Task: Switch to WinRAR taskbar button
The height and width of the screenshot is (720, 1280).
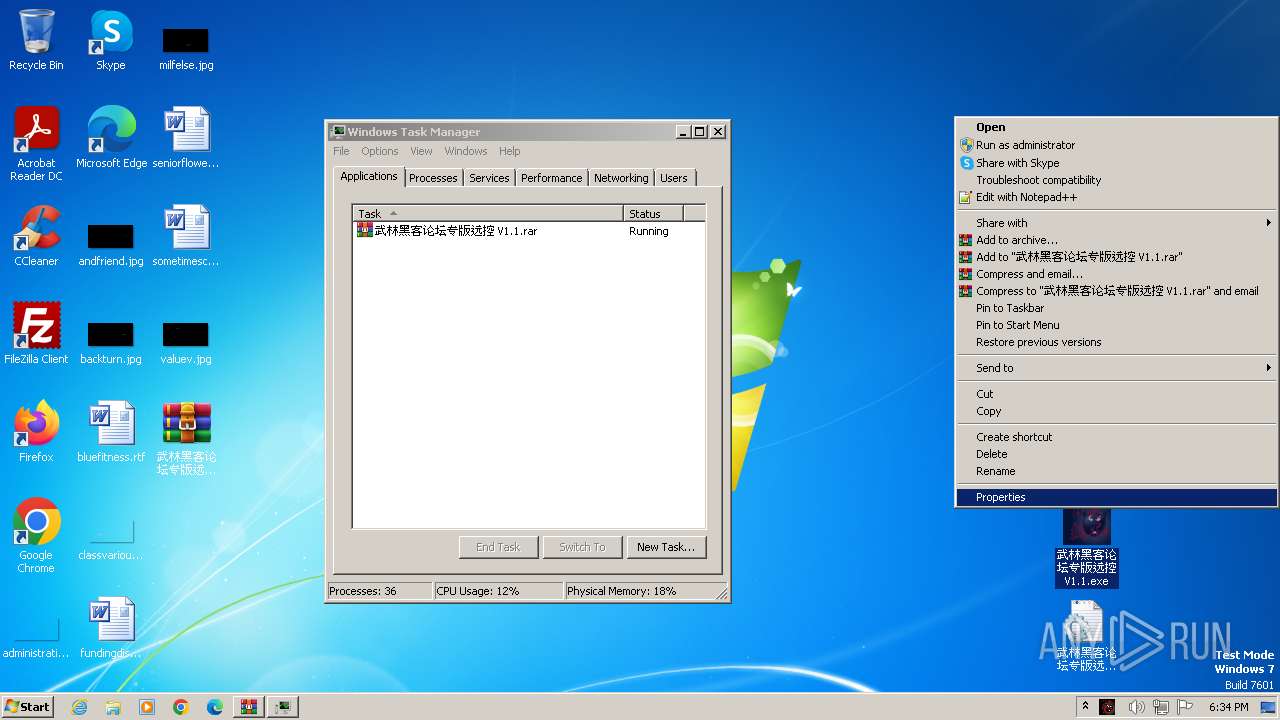Action: (249, 707)
